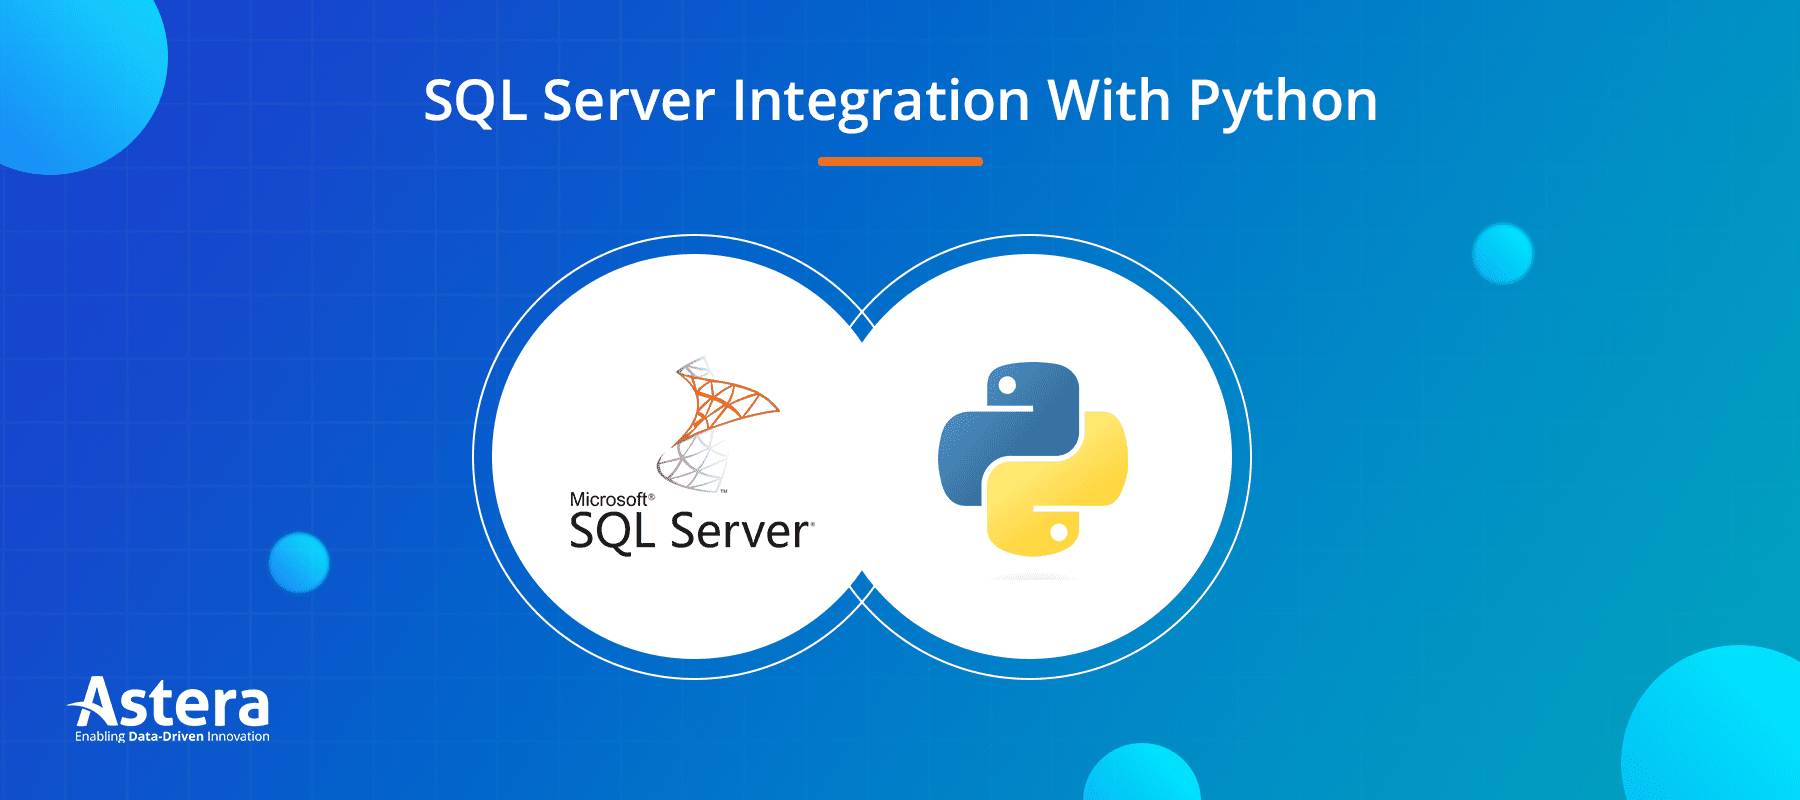The width and height of the screenshot is (1800, 800).
Task: Click the "With" word in the heading
Action: click(x=1108, y=100)
